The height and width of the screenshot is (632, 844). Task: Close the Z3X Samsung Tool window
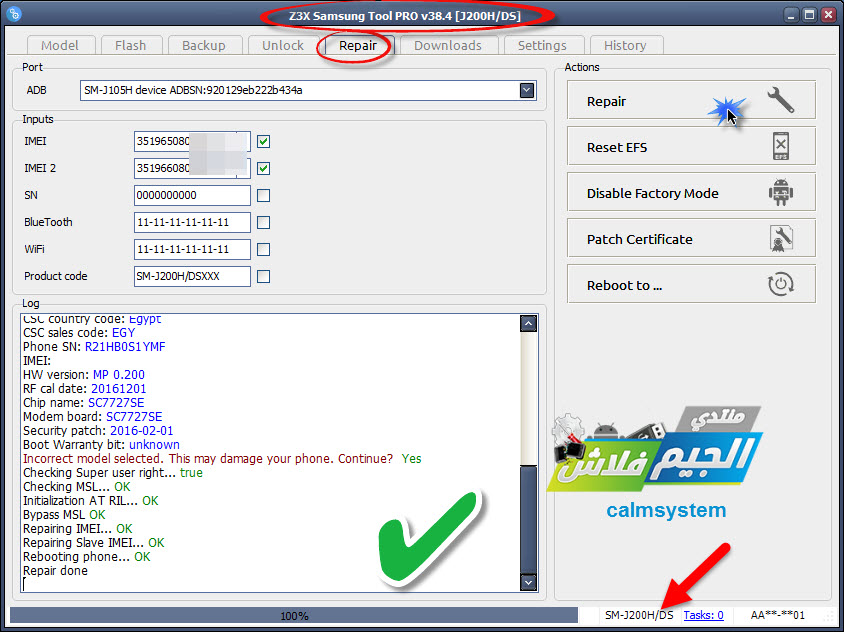[828, 15]
